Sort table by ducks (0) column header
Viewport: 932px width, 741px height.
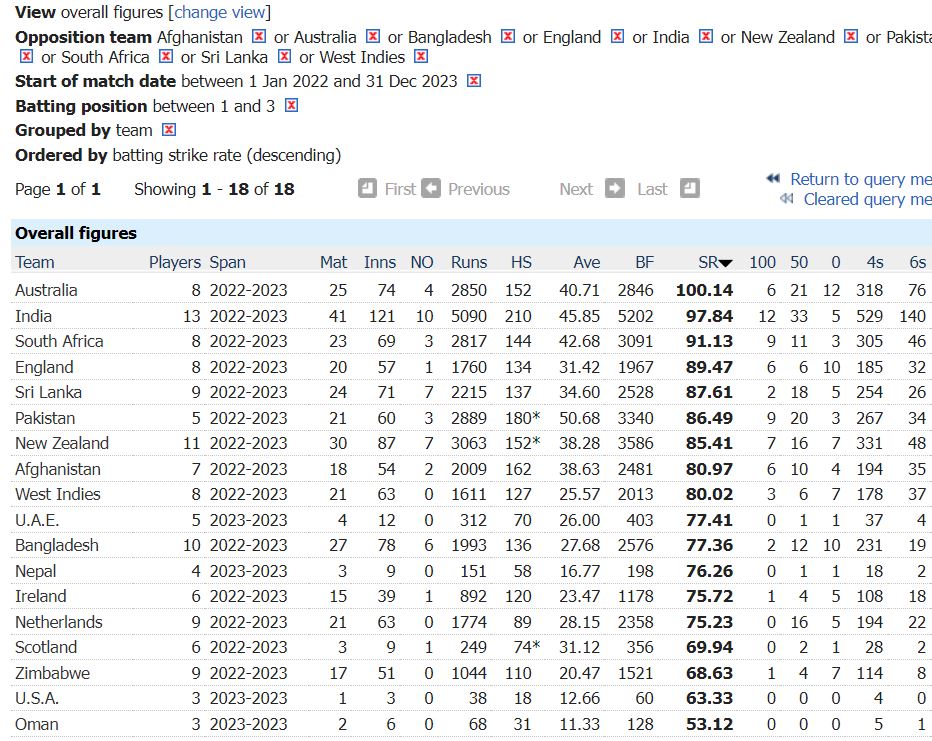coord(836,262)
